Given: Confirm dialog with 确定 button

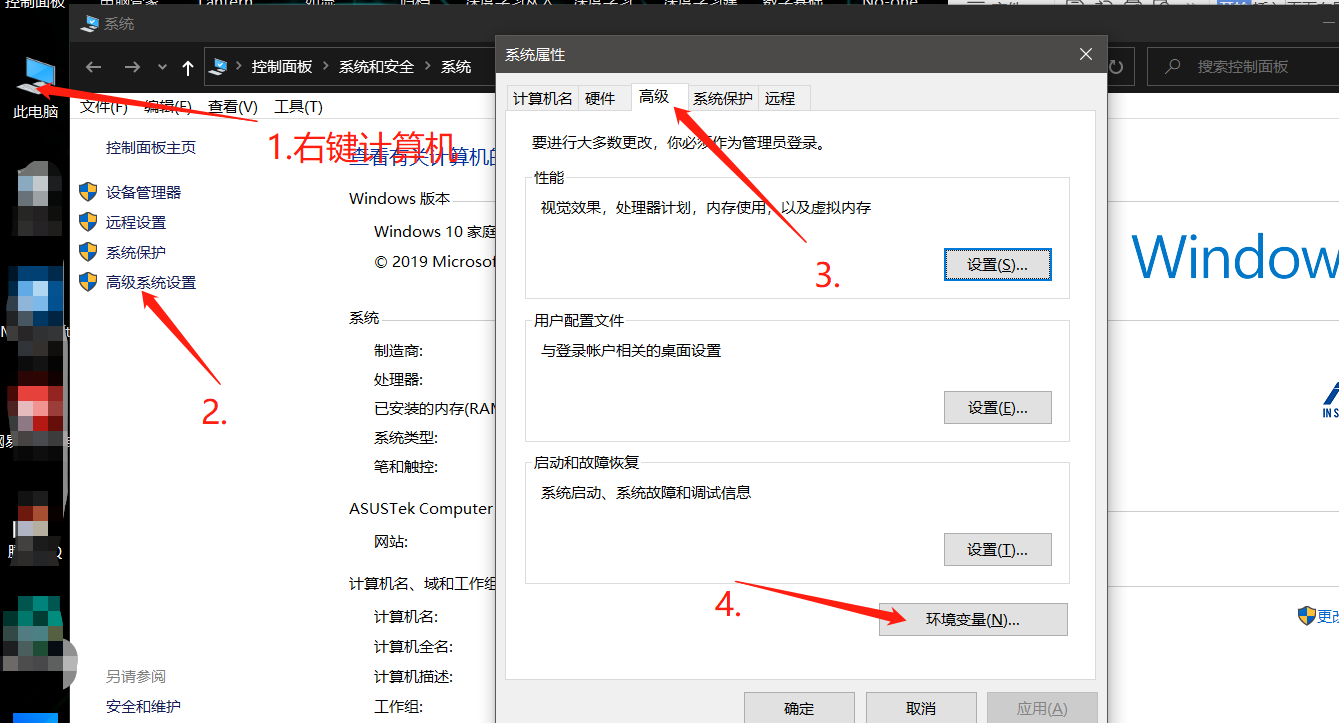Looking at the screenshot, I should (x=799, y=708).
